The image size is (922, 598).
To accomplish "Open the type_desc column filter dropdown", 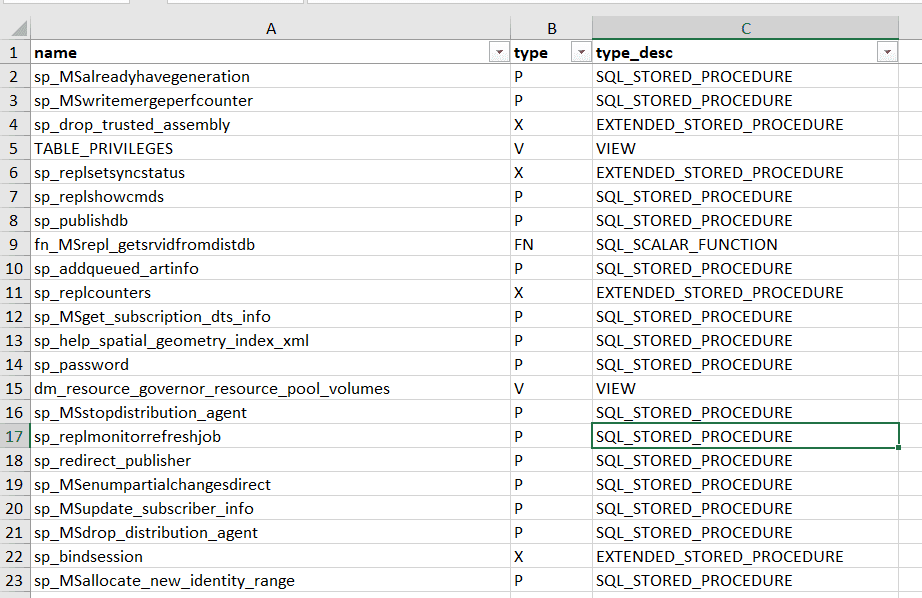I will [x=887, y=52].
